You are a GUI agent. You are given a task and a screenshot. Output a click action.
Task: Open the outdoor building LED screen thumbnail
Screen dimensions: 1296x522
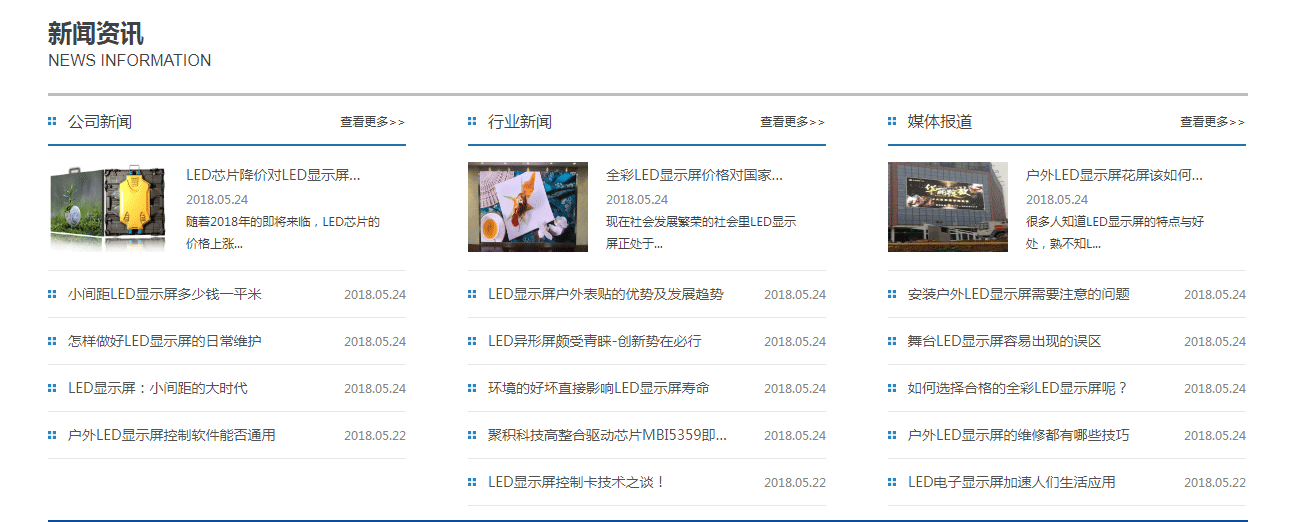click(948, 208)
